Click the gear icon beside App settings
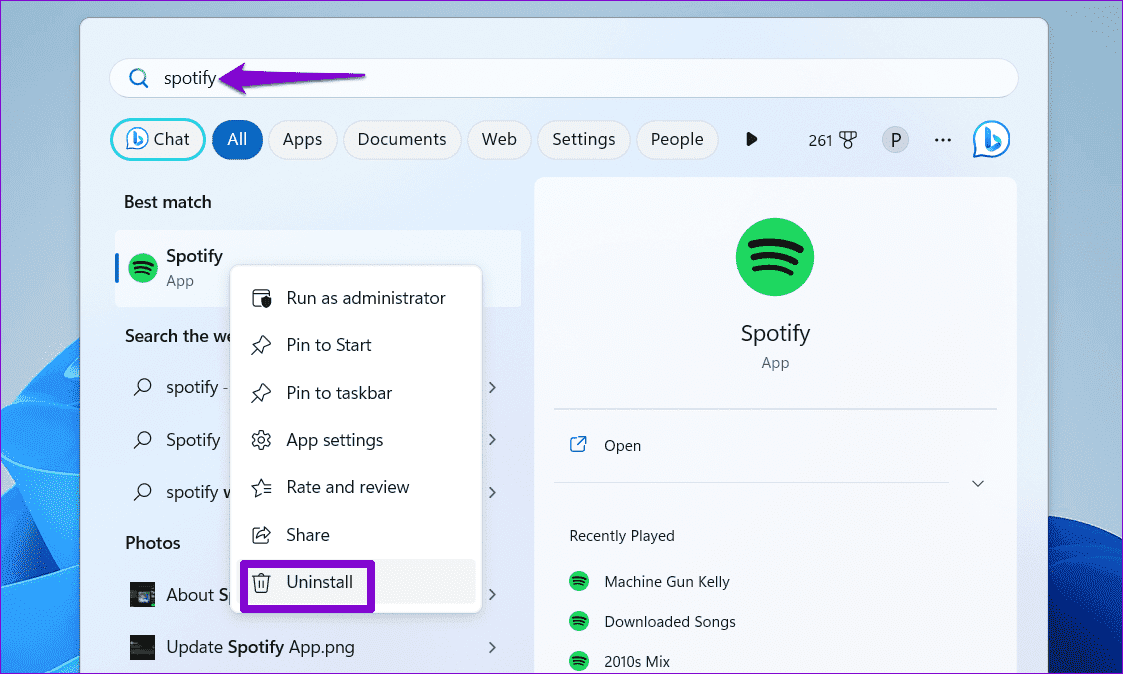Viewport: 1123px width, 674px height. pyautogui.click(x=261, y=440)
